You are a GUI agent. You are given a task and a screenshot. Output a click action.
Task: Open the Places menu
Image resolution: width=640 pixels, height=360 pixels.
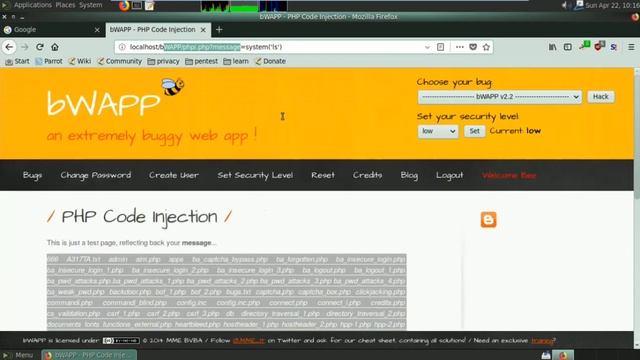pyautogui.click(x=65, y=5)
